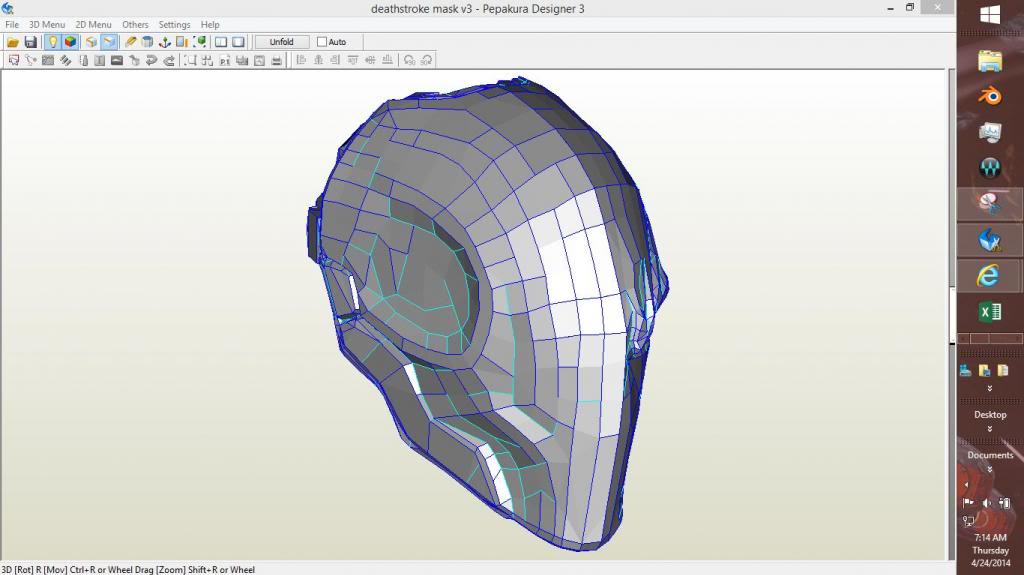Screen dimensions: 1024x575
Task: Click the Desktop toolbar label
Action: tap(990, 415)
